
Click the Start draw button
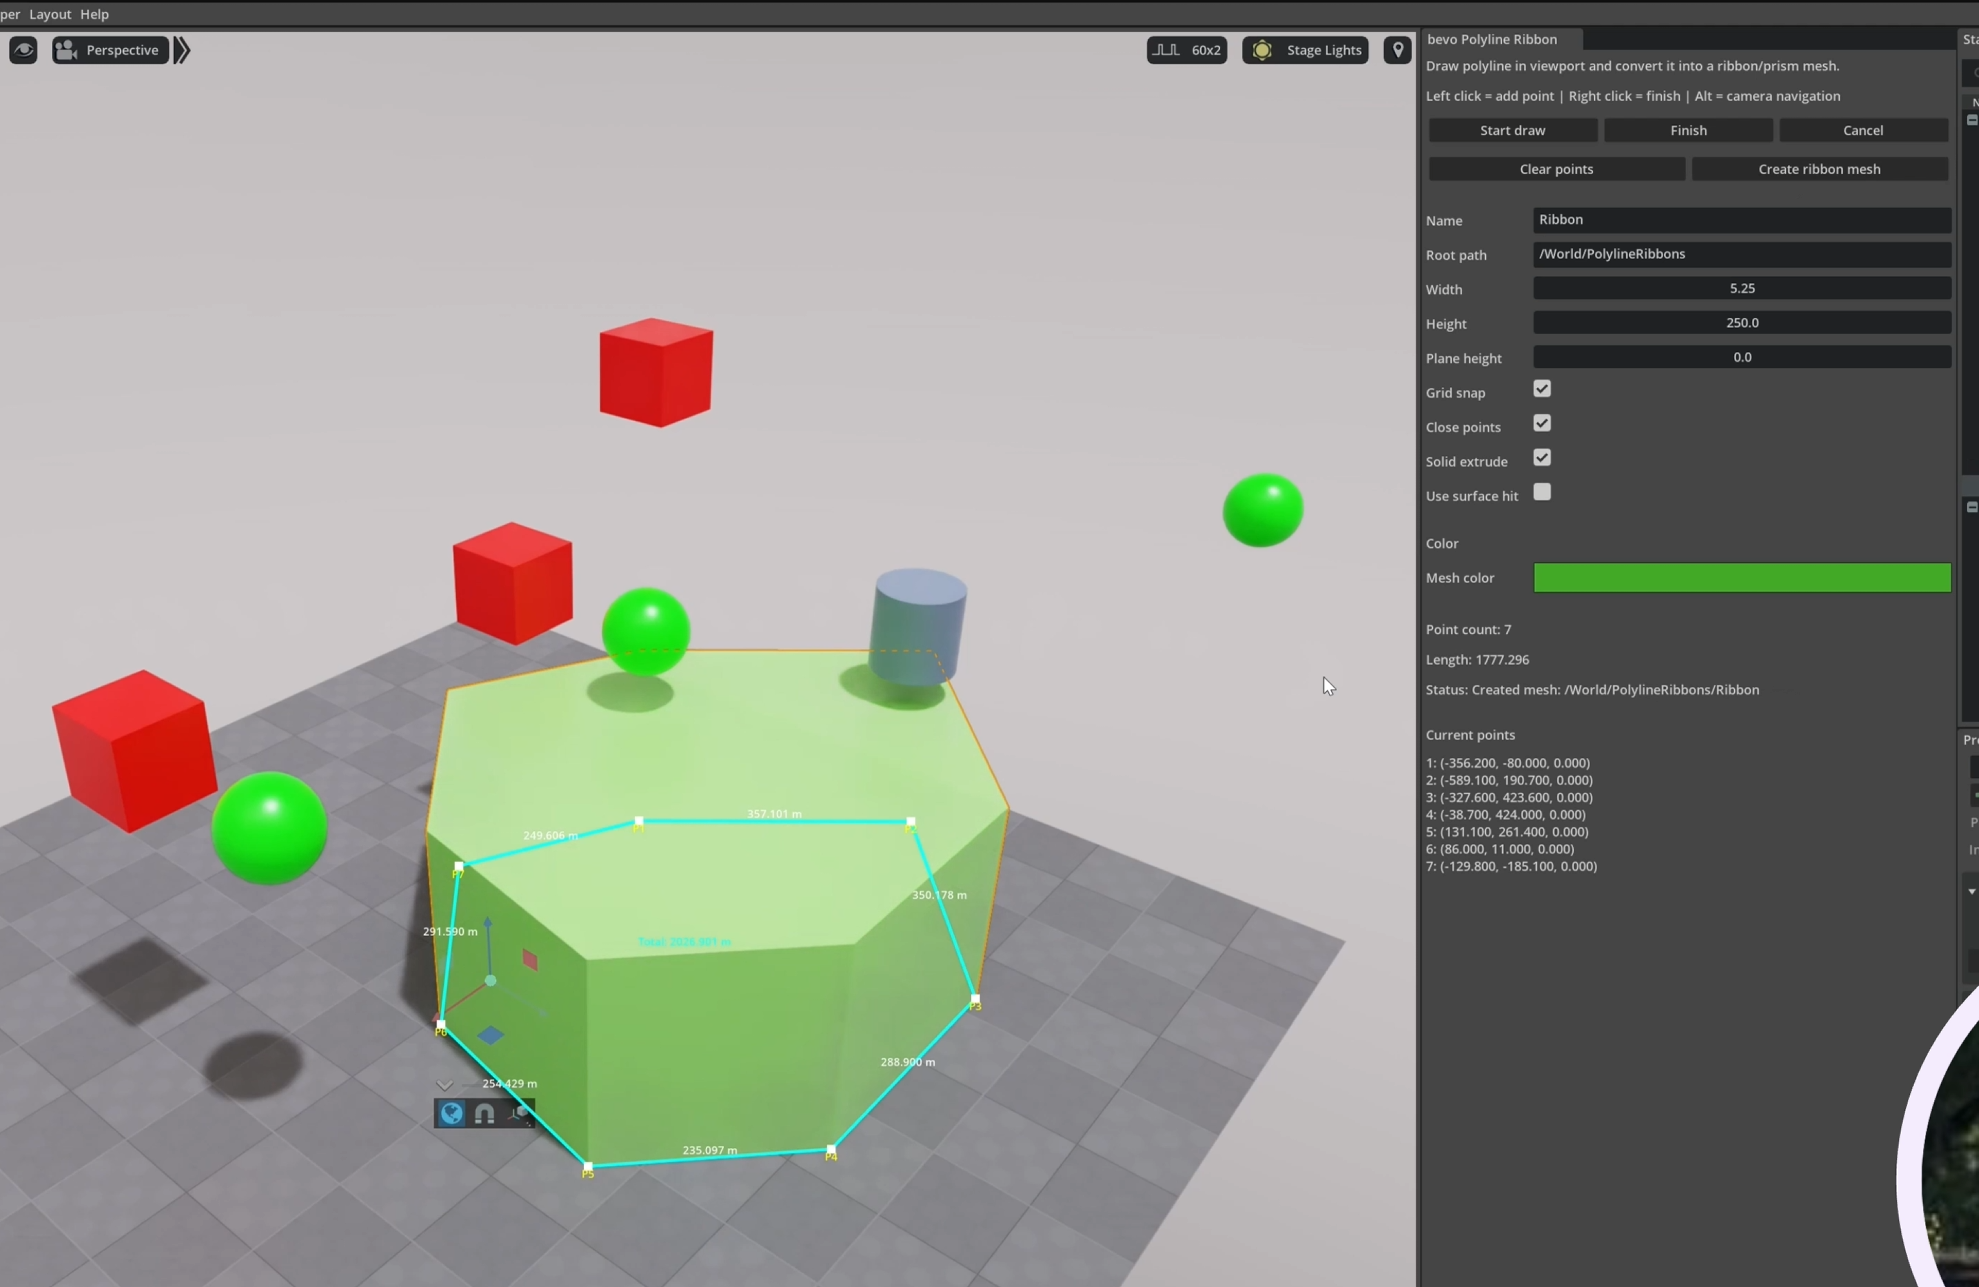click(1512, 130)
